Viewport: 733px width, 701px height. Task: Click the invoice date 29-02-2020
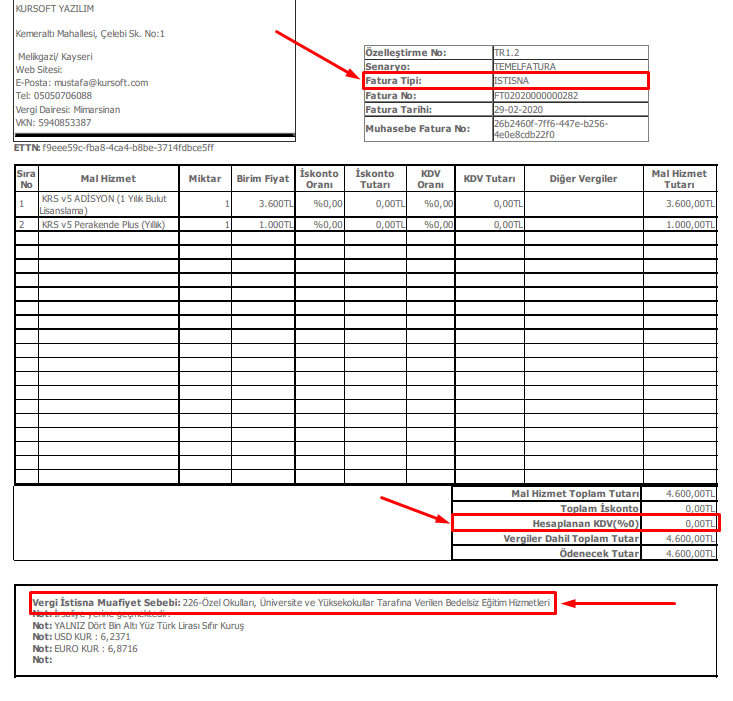(x=517, y=110)
